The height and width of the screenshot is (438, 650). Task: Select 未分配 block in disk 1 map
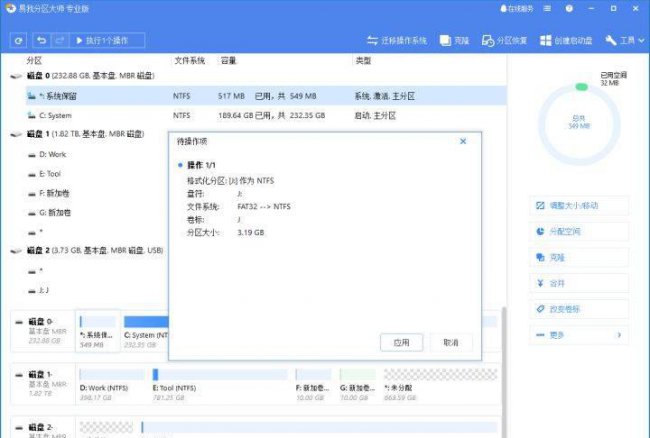[440, 385]
